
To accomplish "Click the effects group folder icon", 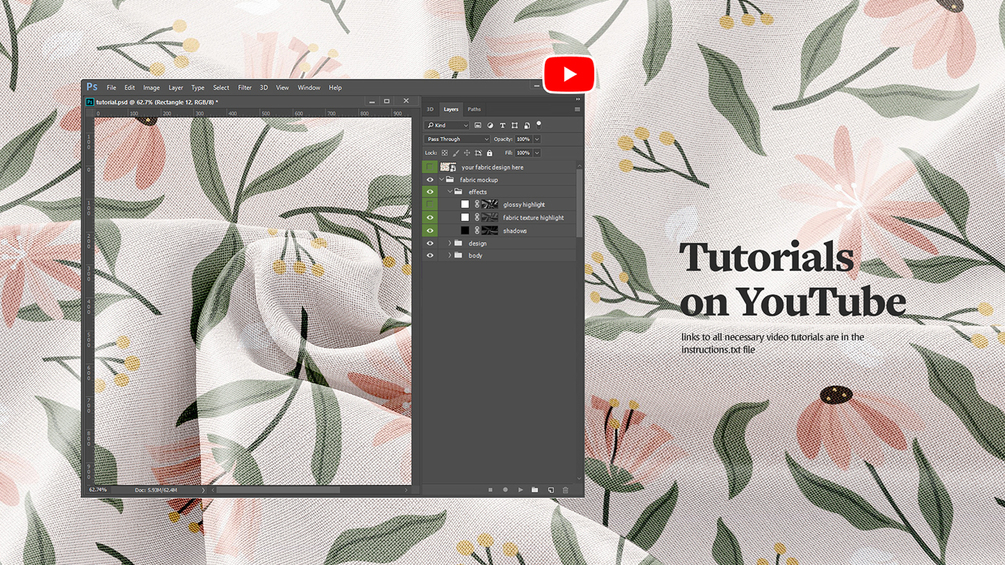I will (458, 192).
